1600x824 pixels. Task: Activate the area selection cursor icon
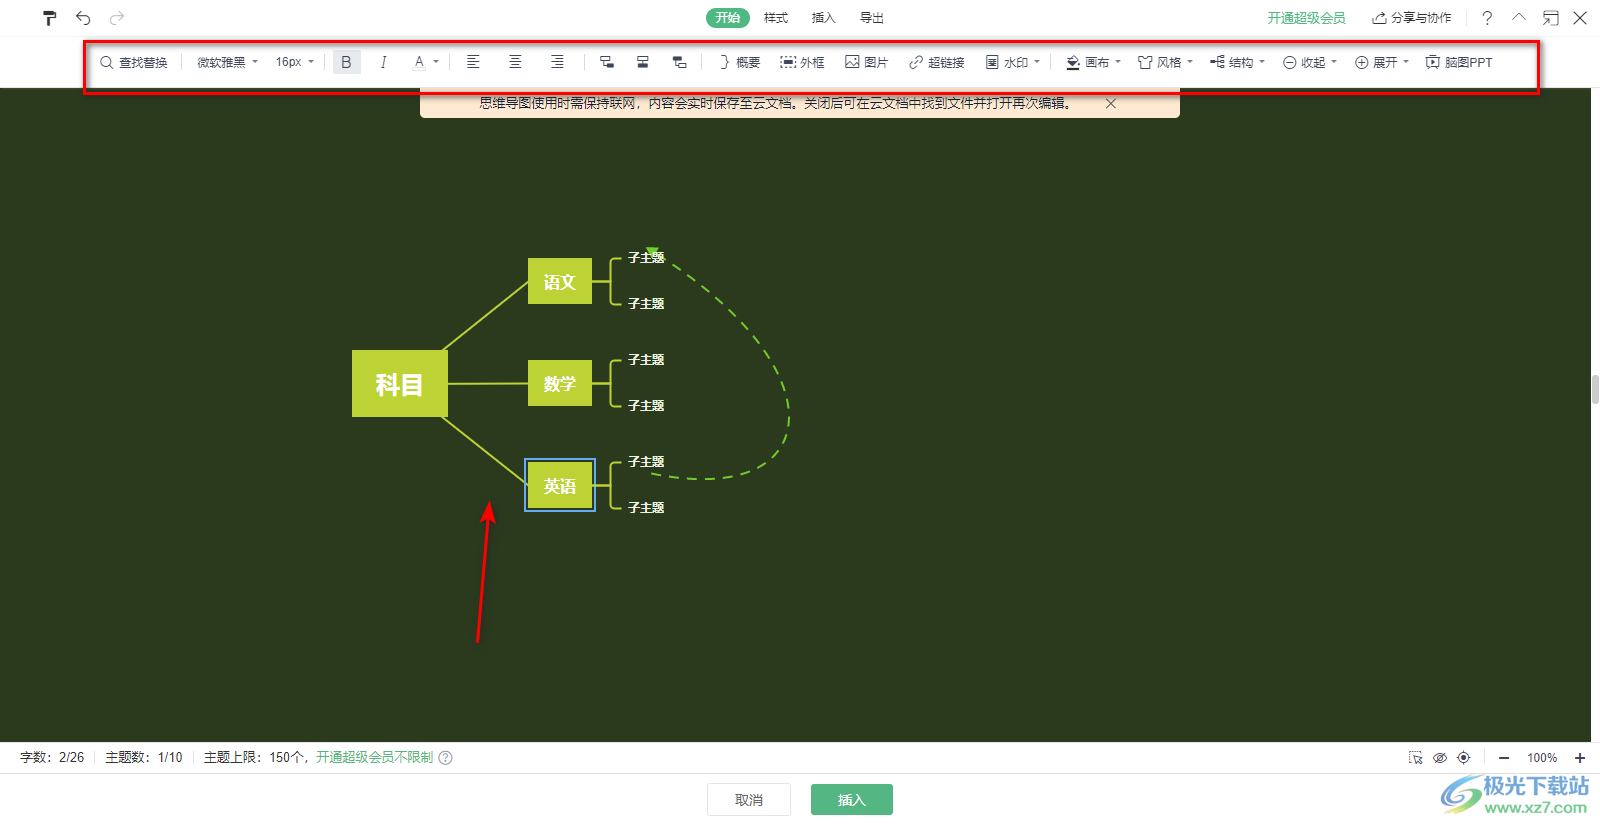click(x=1415, y=757)
